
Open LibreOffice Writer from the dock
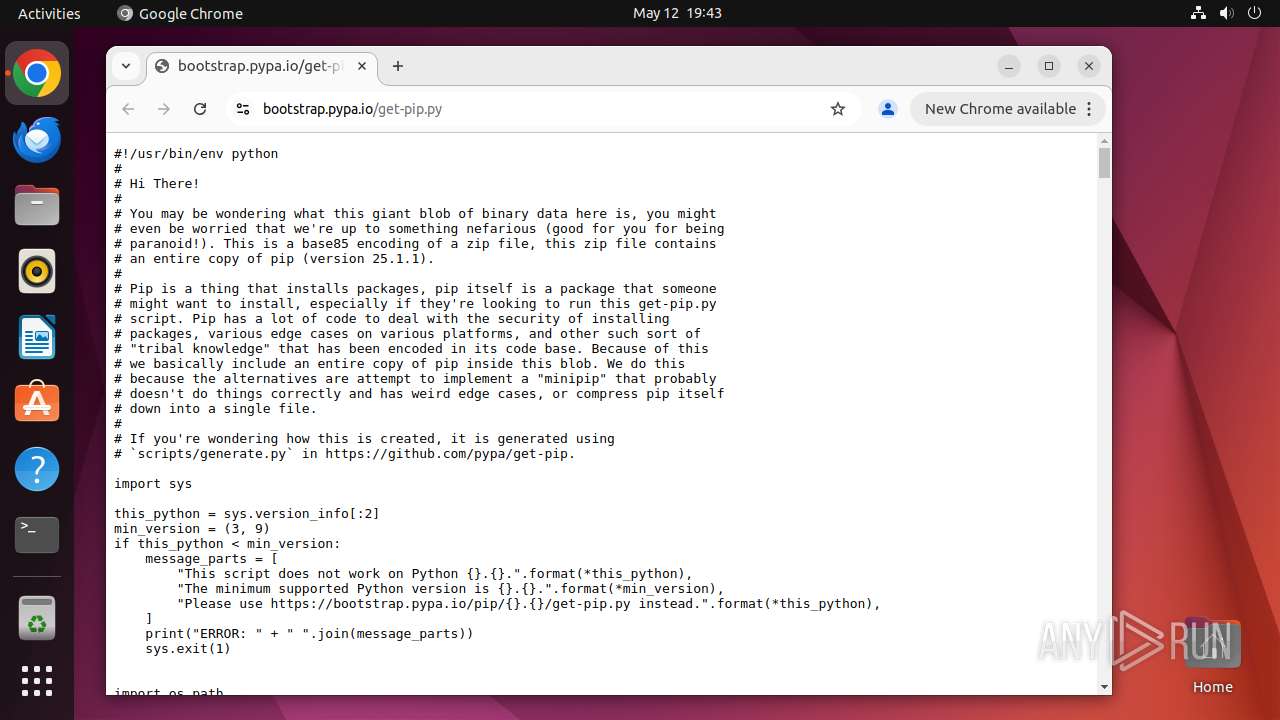tap(37, 337)
